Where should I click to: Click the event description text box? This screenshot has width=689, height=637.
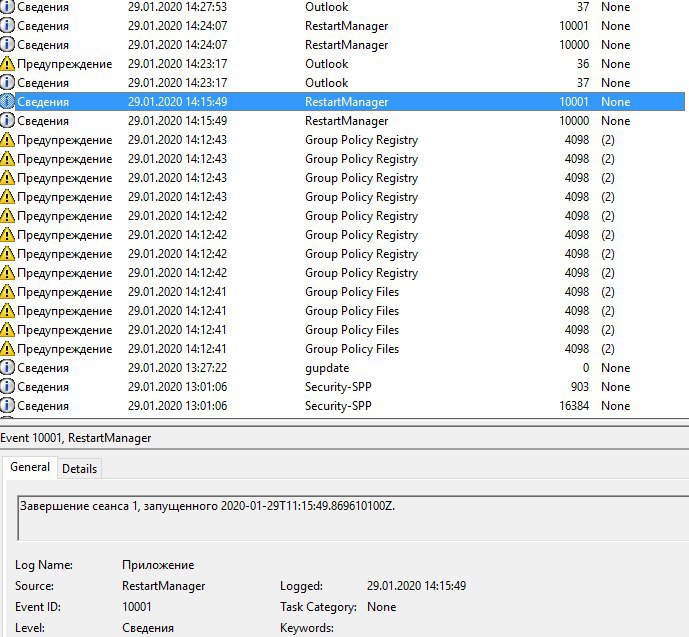pyautogui.click(x=353, y=518)
